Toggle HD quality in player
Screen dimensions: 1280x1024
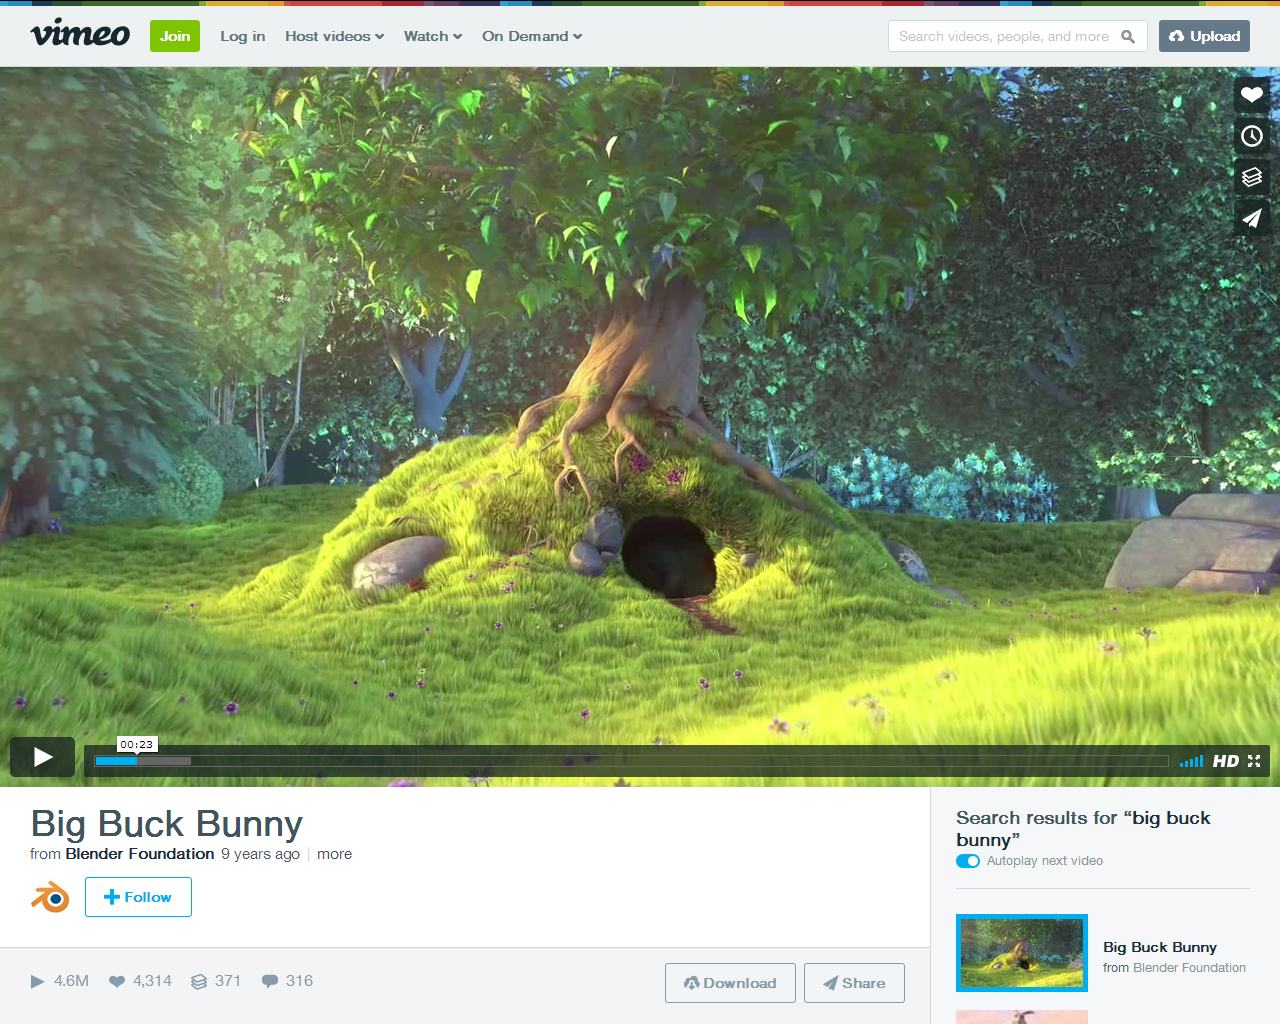1226,761
